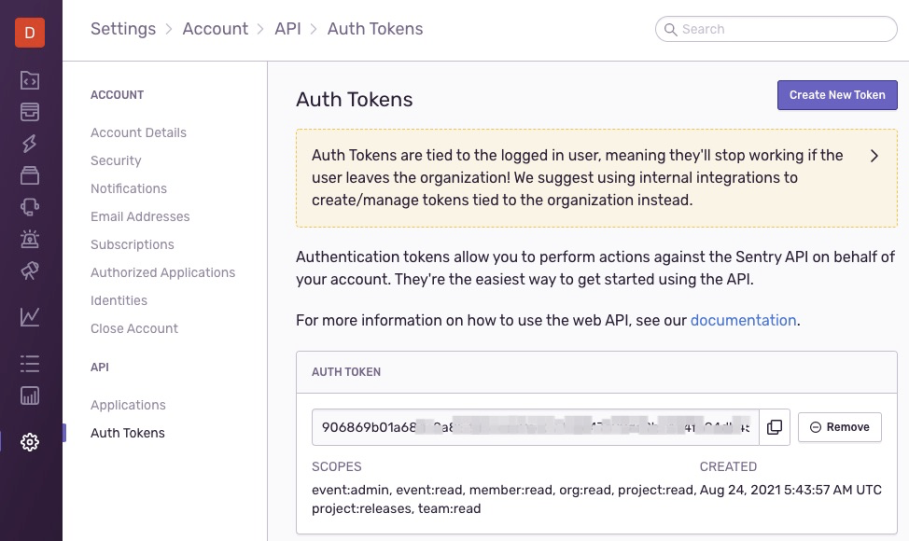Screen dimensions: 909x541
Task: Open Alerts via the siren icon
Action: coord(30,238)
